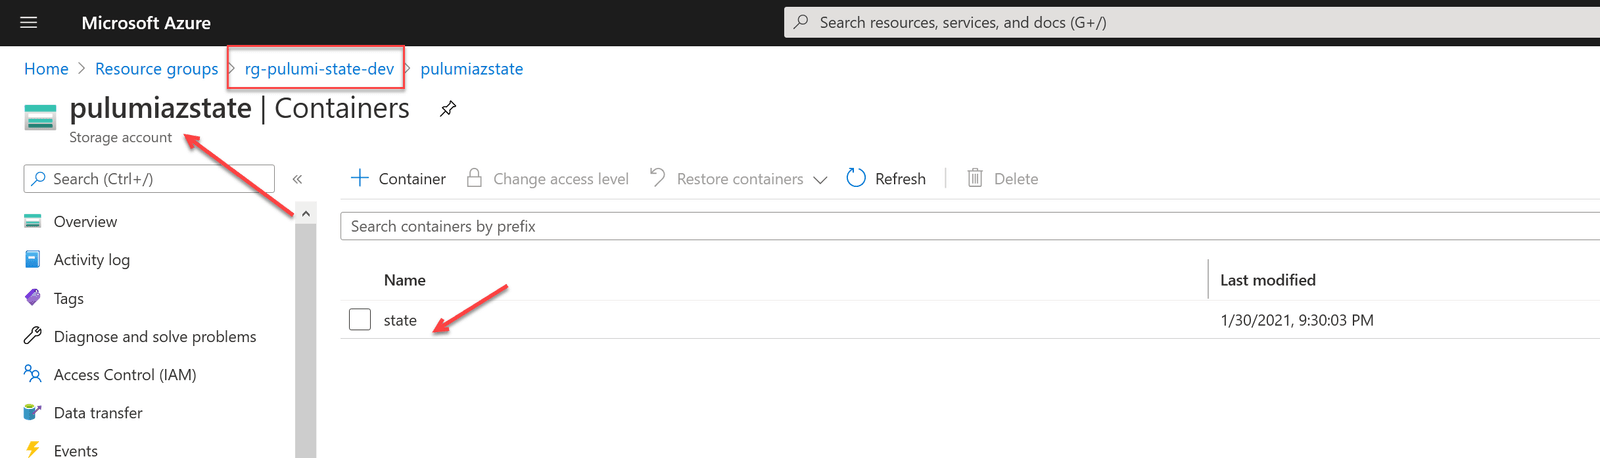Open Diagnose and solve problems wrench
Image resolution: width=1600 pixels, height=458 pixels.
click(x=33, y=336)
